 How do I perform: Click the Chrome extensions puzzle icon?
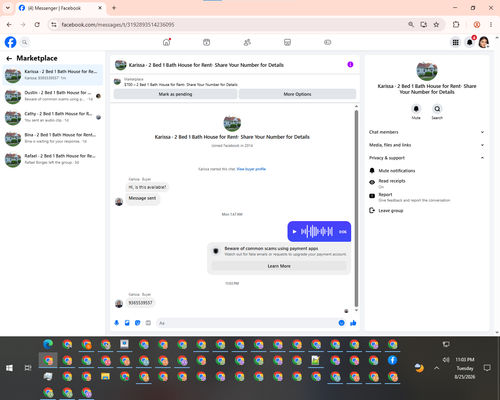click(x=456, y=25)
